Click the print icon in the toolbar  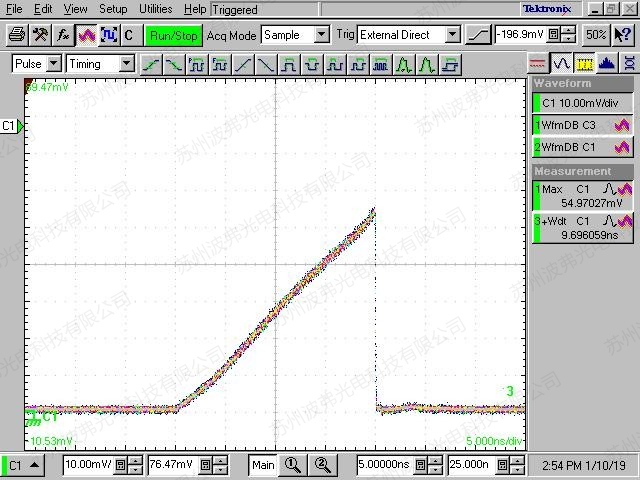[17, 34]
